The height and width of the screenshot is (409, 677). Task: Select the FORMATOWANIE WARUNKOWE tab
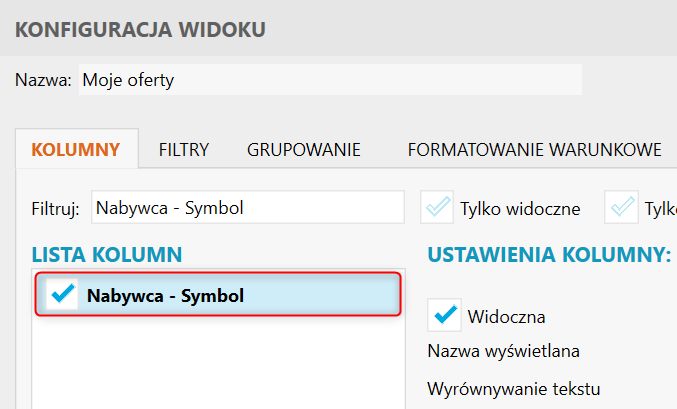click(534, 151)
